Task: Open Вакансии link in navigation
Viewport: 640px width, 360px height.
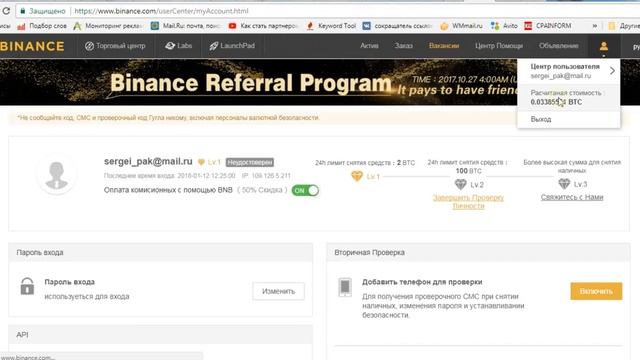Action: [444, 46]
